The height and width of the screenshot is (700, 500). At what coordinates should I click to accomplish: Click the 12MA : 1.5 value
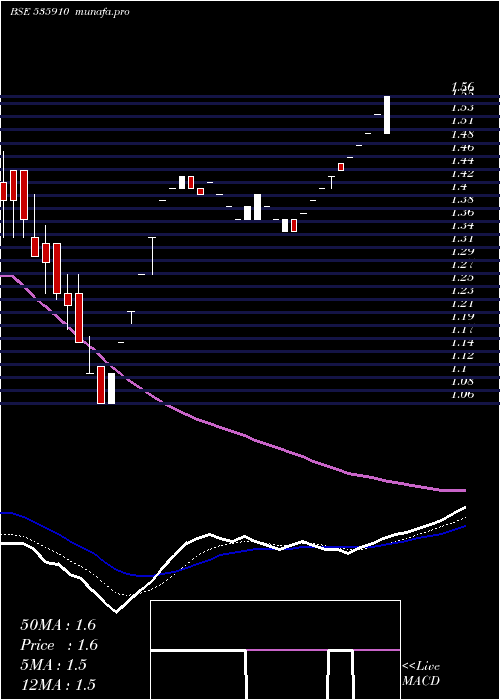tap(58, 684)
